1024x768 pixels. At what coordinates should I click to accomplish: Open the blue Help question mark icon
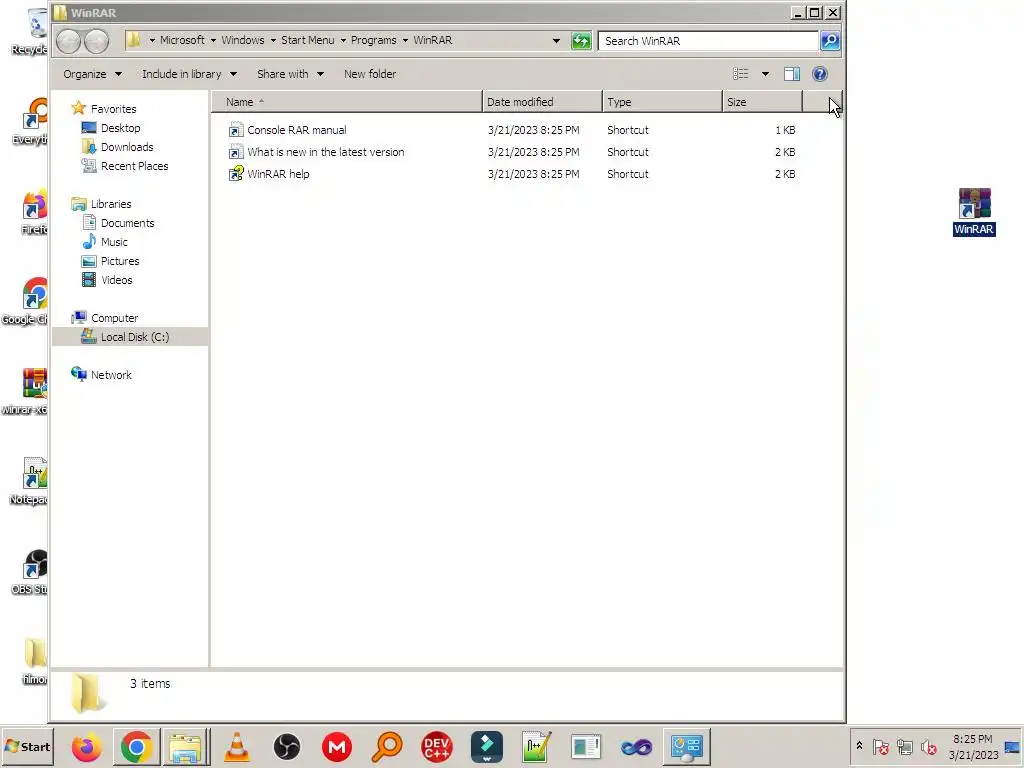tap(820, 74)
